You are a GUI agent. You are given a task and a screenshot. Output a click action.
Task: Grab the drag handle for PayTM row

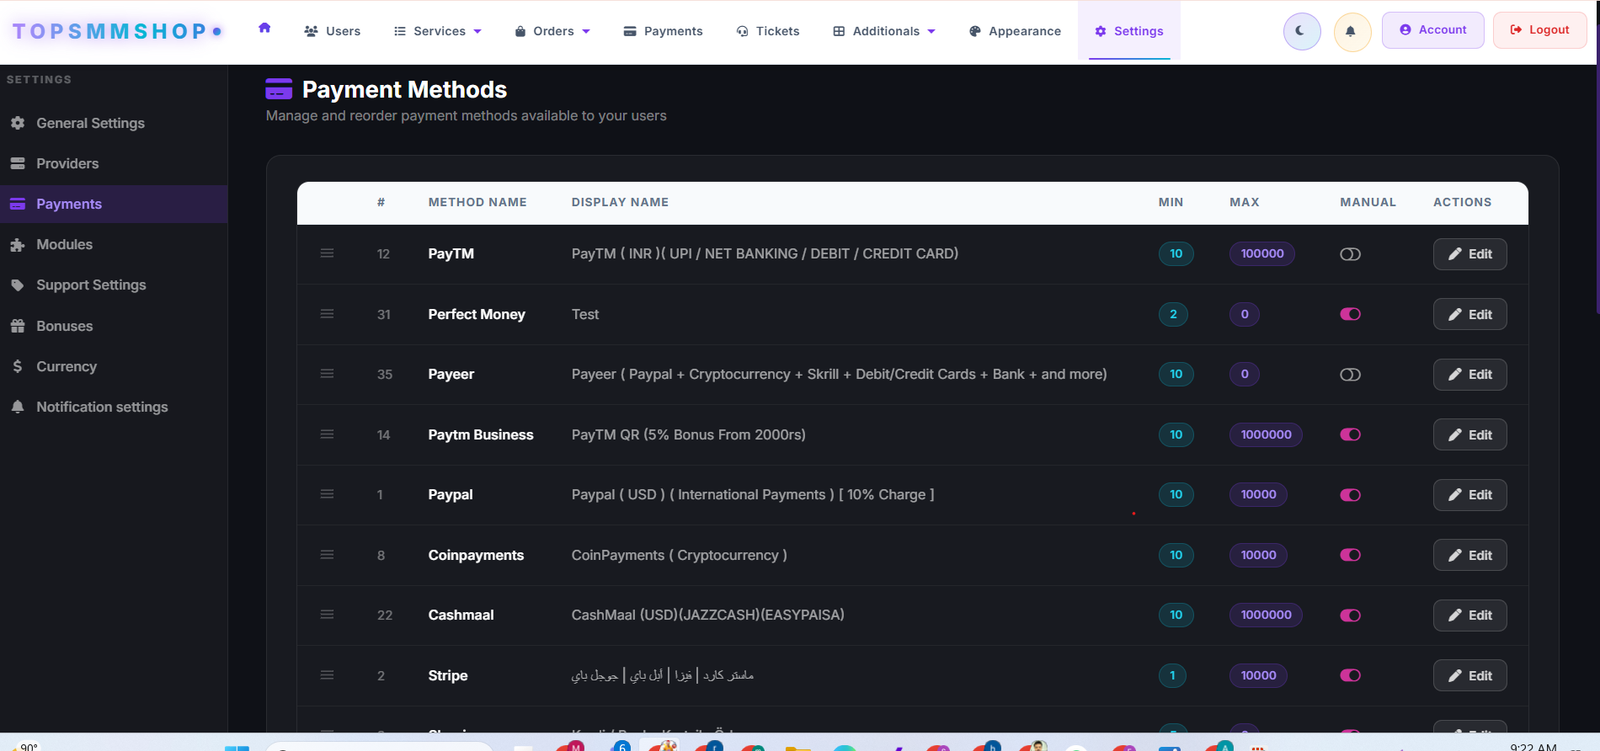pos(327,254)
